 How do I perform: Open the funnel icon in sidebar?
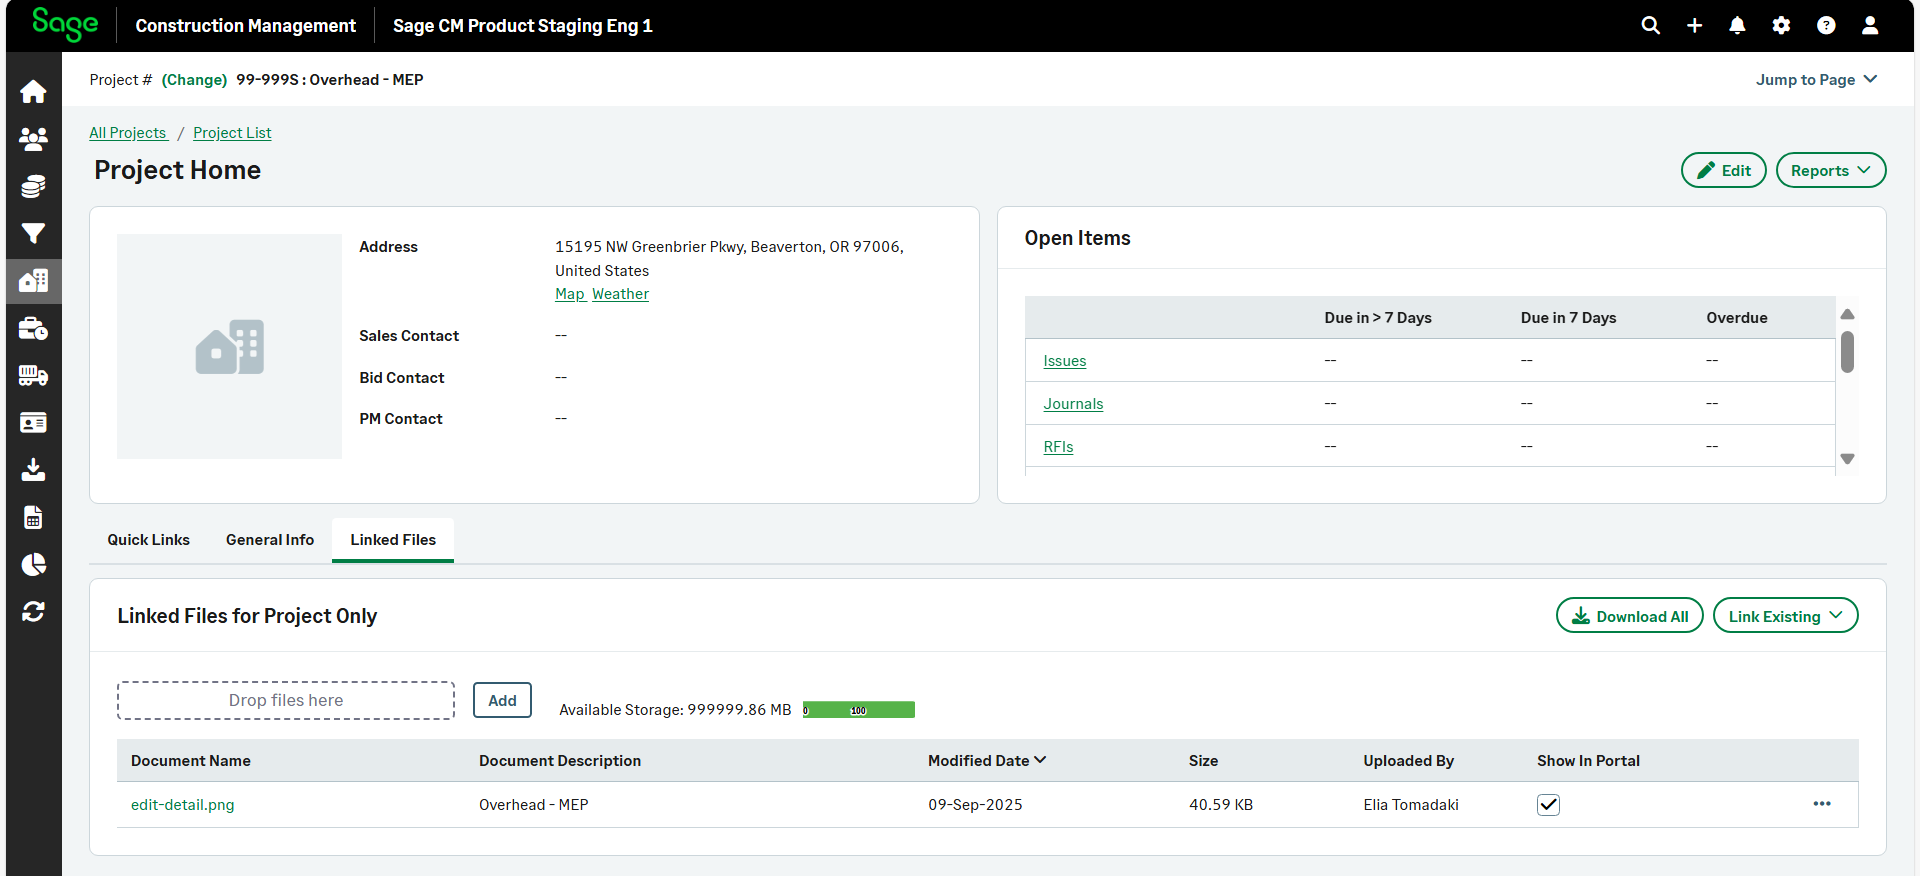(33, 234)
